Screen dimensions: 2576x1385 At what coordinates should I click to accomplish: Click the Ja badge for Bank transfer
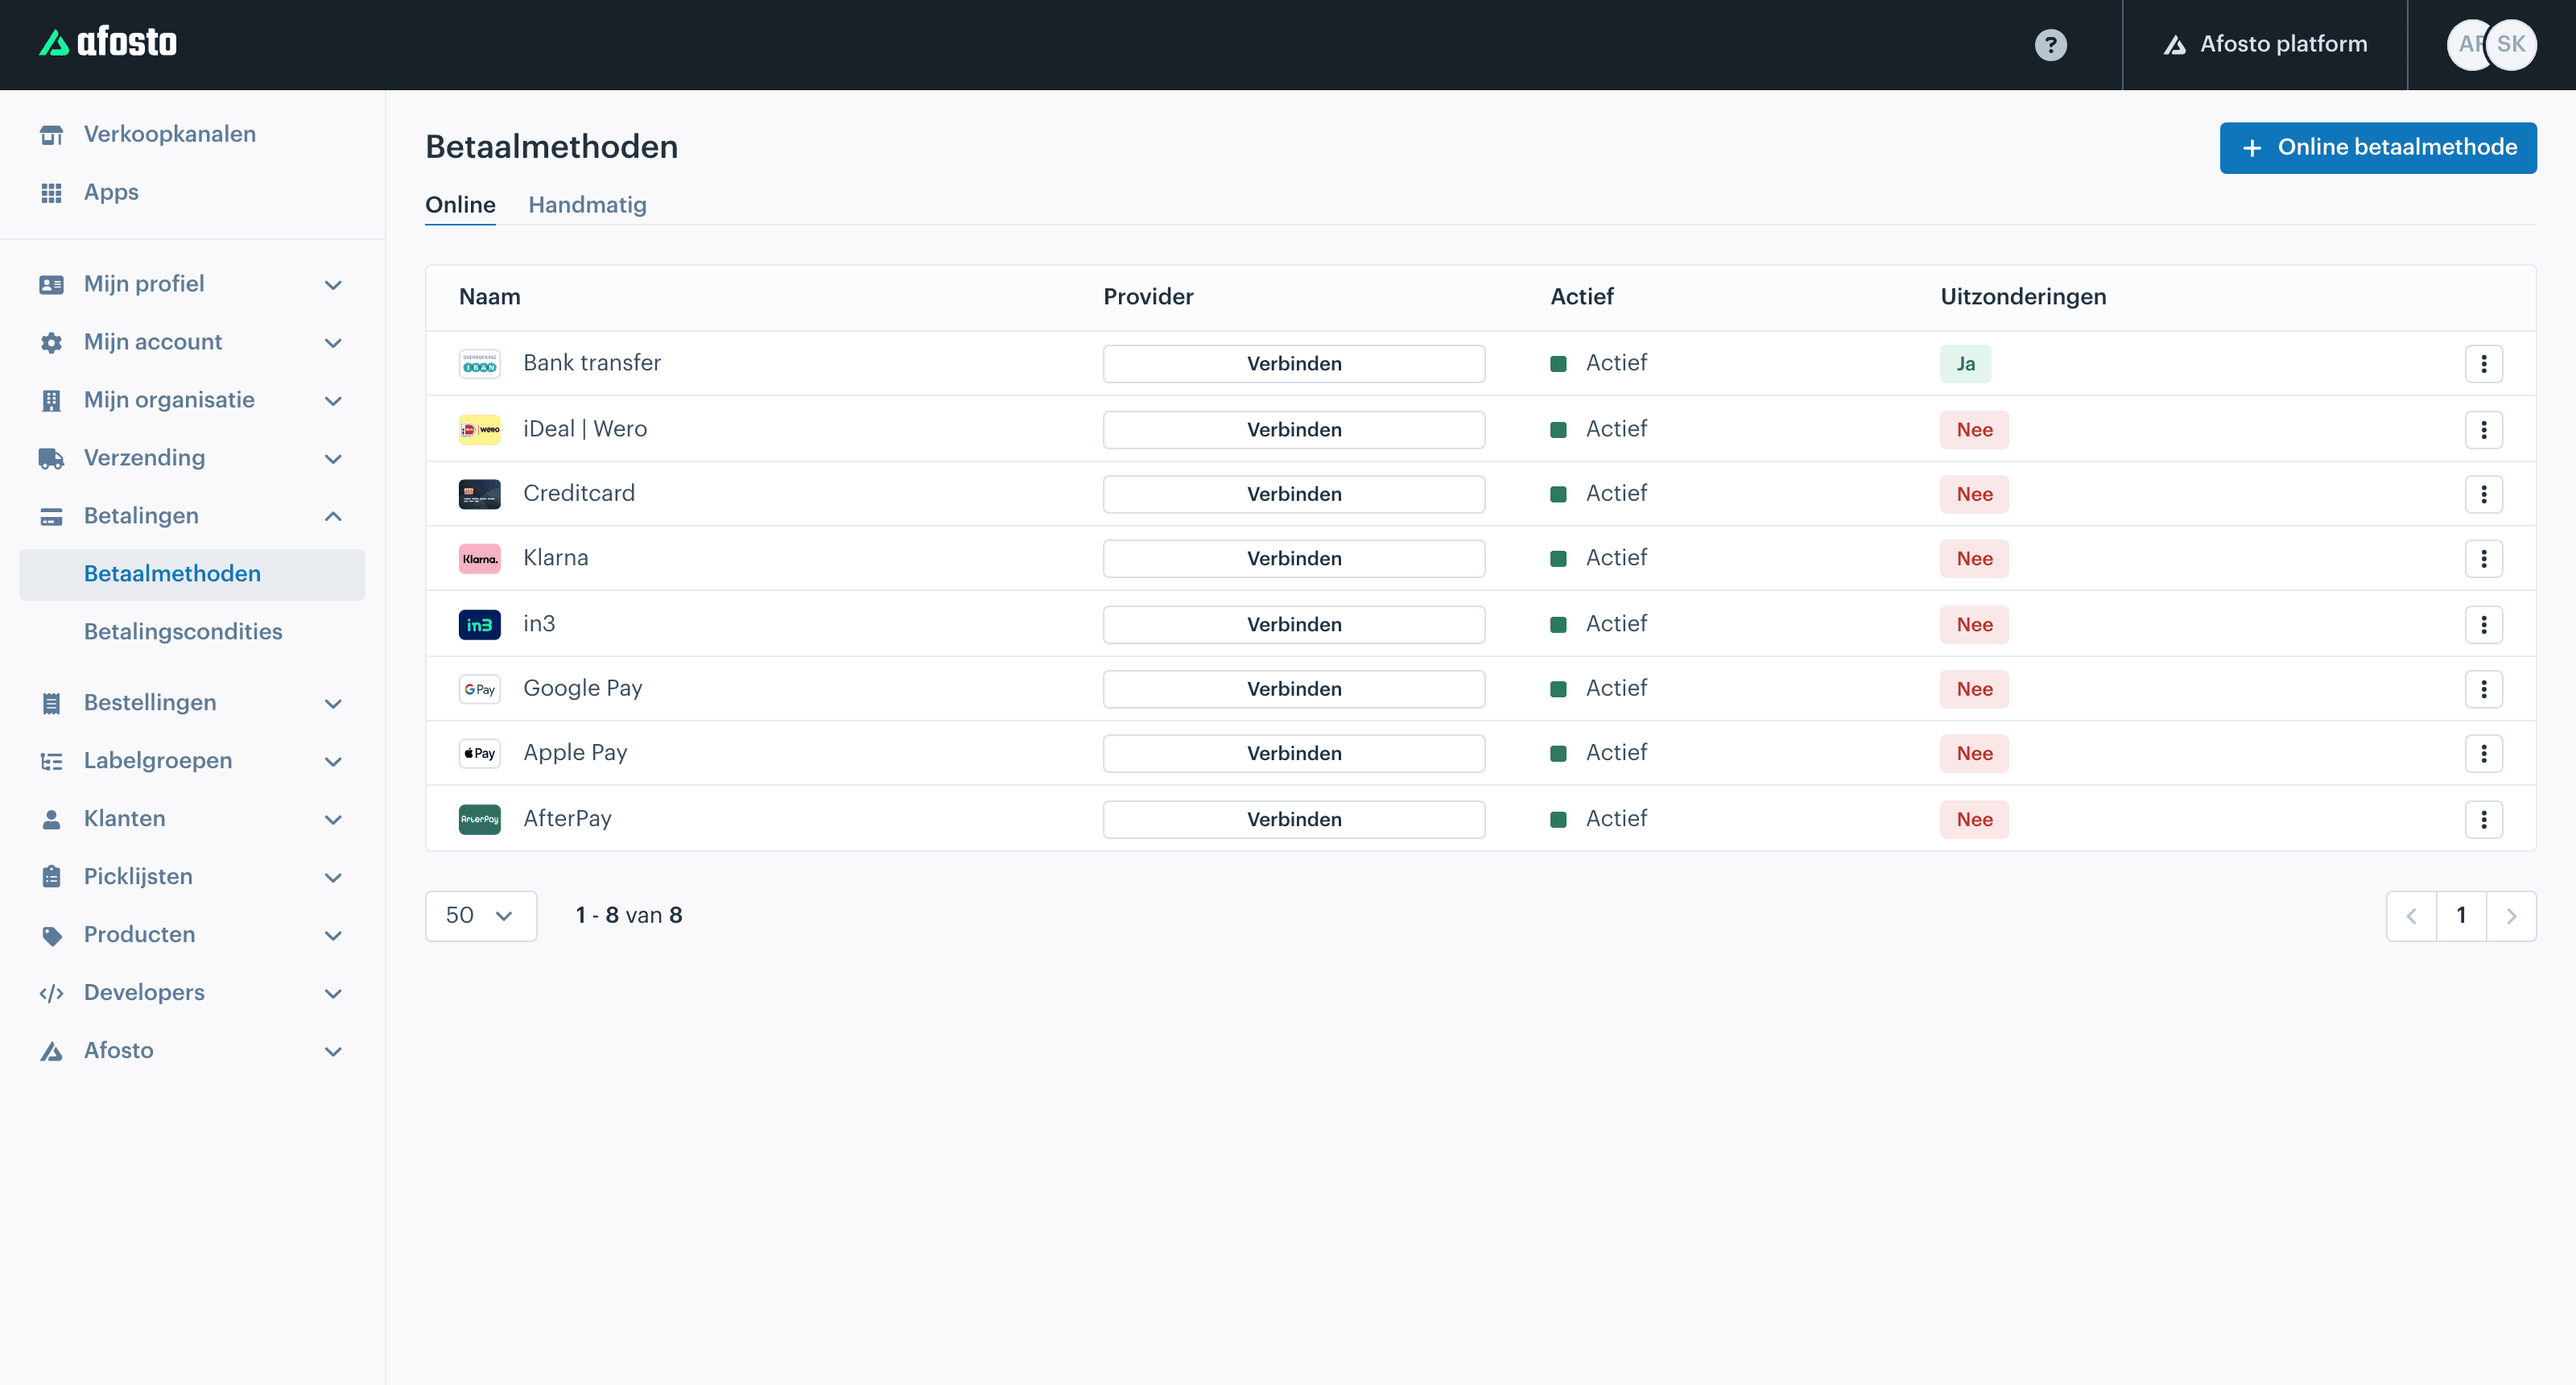tap(1965, 364)
